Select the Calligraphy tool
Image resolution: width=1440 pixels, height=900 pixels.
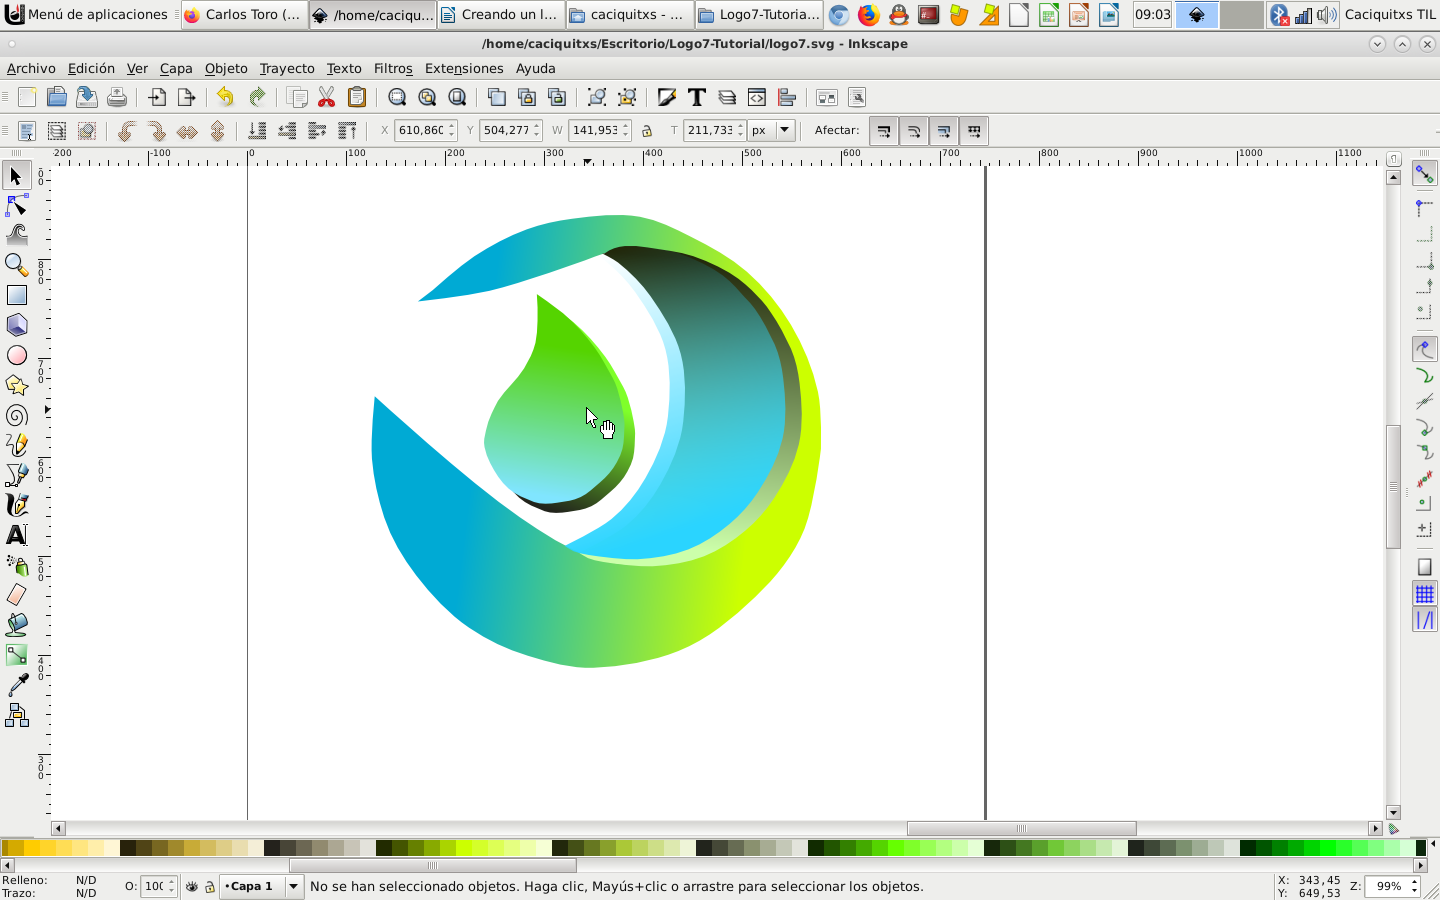pyautogui.click(x=17, y=505)
